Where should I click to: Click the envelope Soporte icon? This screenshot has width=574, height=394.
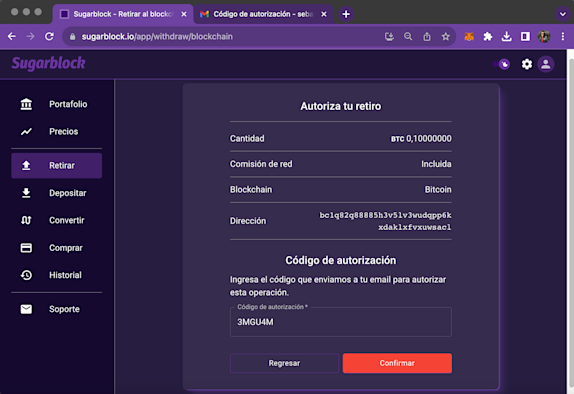pyautogui.click(x=26, y=309)
